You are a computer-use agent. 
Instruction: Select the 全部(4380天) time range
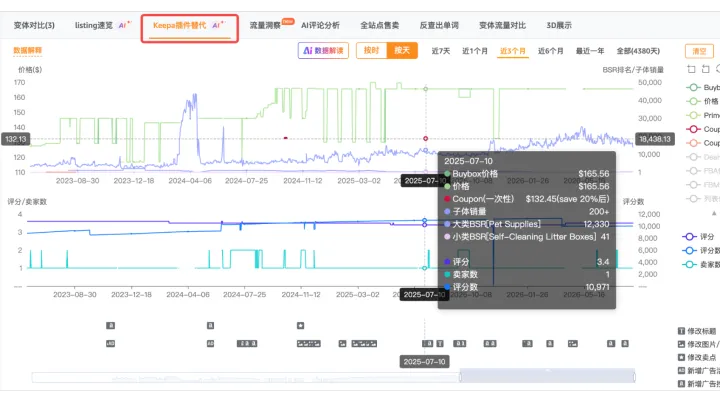(638, 51)
